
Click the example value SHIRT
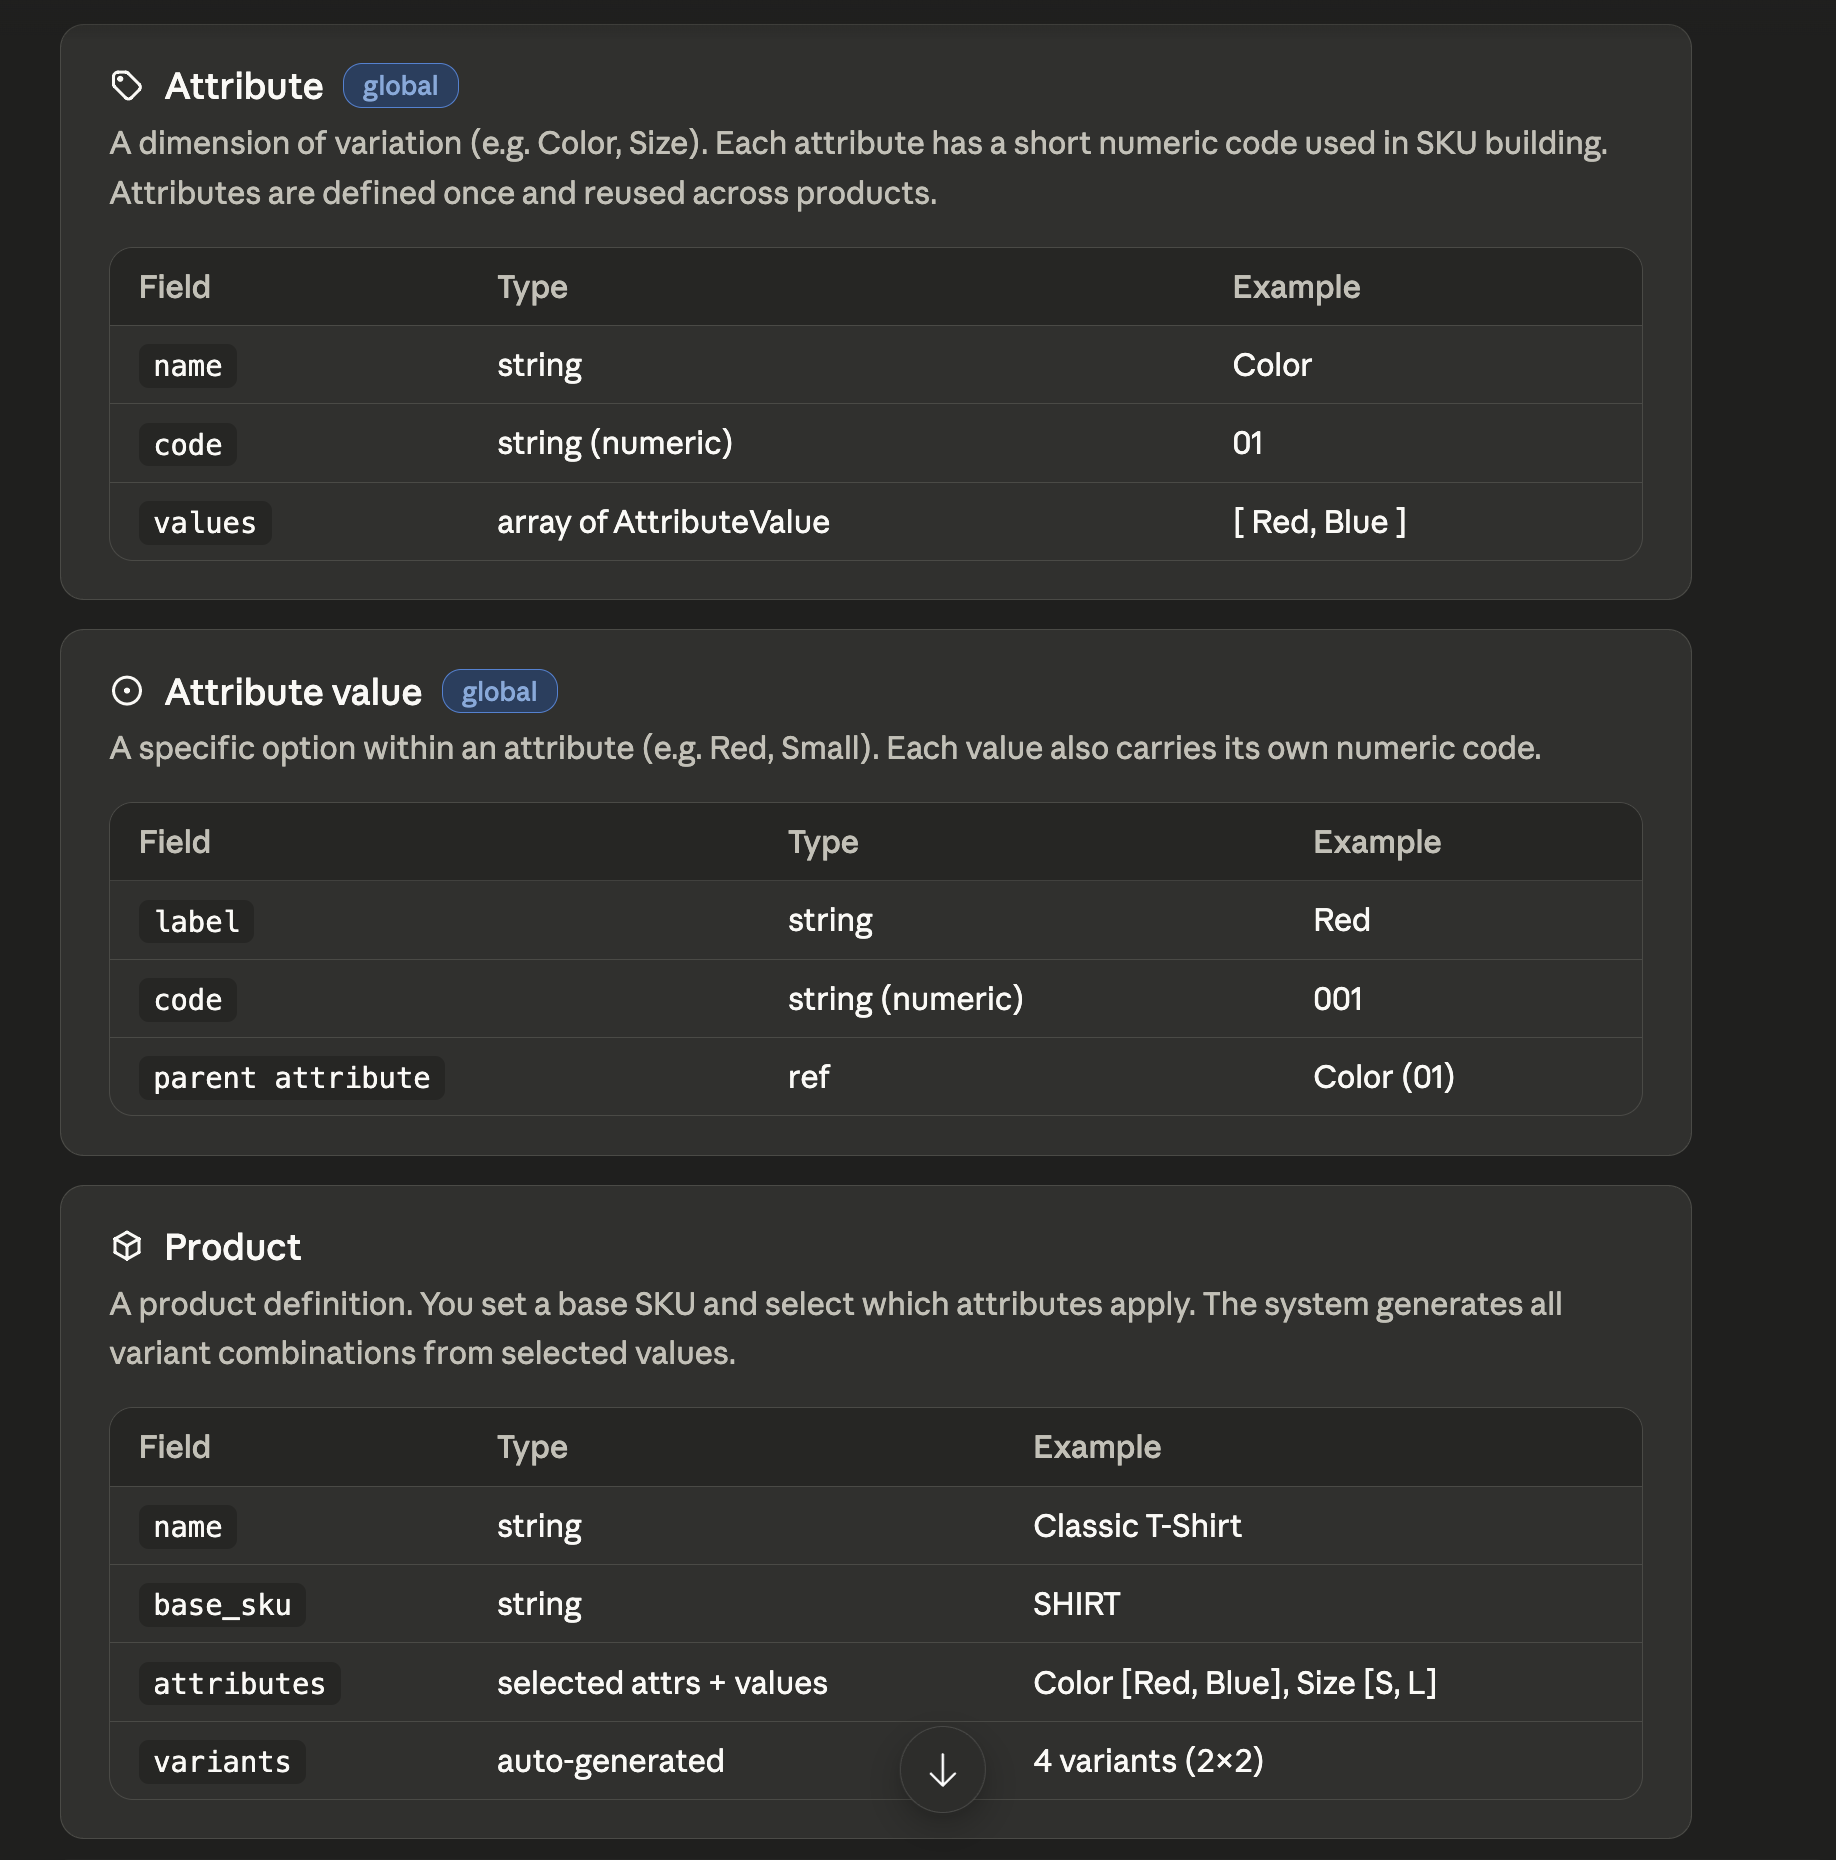[1076, 1603]
